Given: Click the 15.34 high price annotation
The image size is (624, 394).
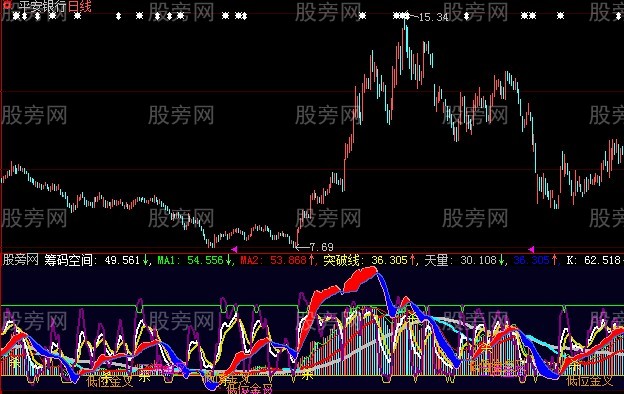Looking at the screenshot, I should point(433,17).
